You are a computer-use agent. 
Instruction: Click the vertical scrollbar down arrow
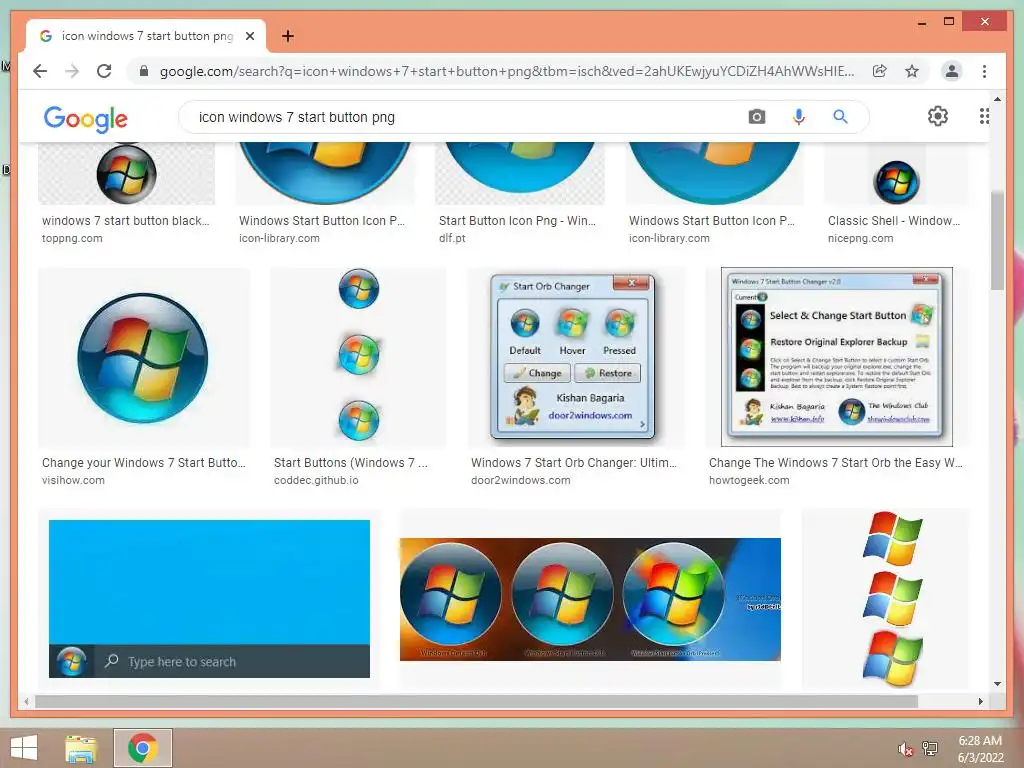(997, 684)
